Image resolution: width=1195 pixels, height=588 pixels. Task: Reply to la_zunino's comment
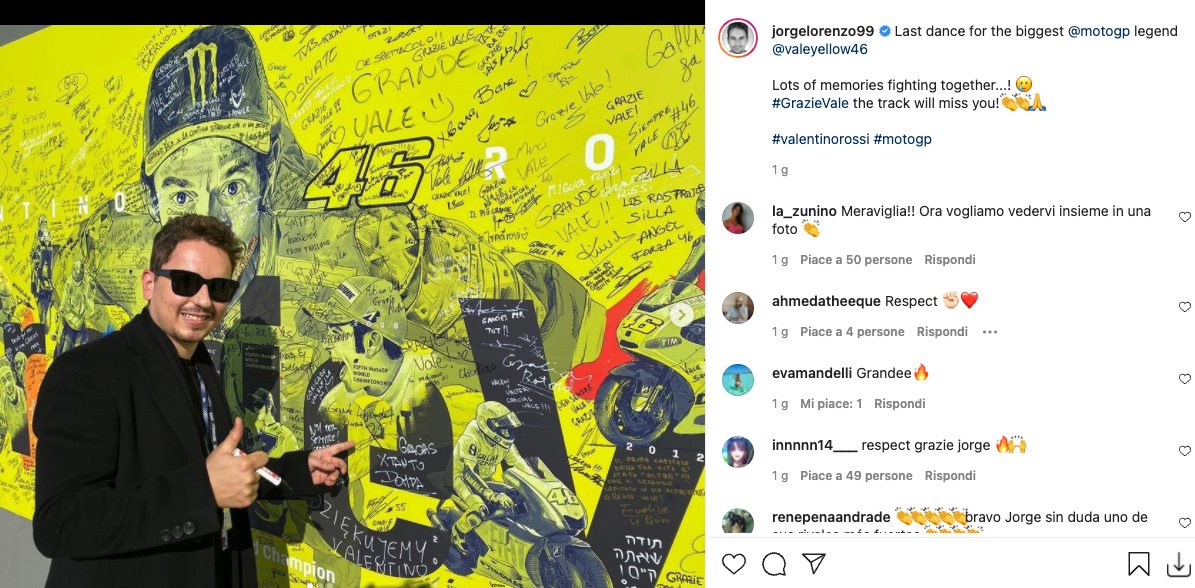click(x=950, y=260)
